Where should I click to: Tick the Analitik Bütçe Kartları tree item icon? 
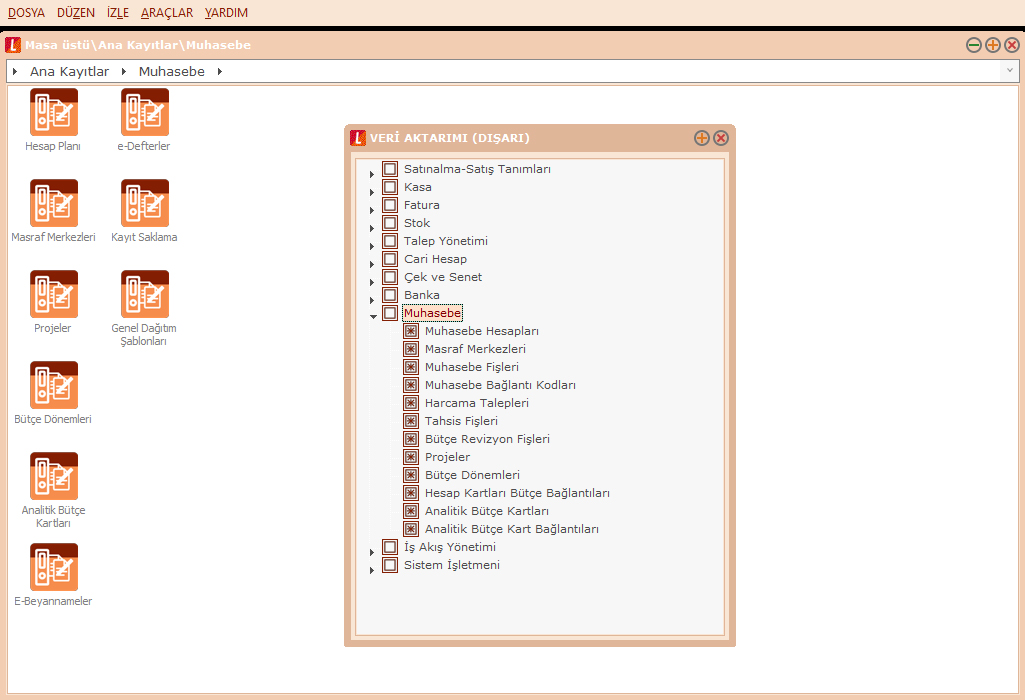tap(411, 511)
